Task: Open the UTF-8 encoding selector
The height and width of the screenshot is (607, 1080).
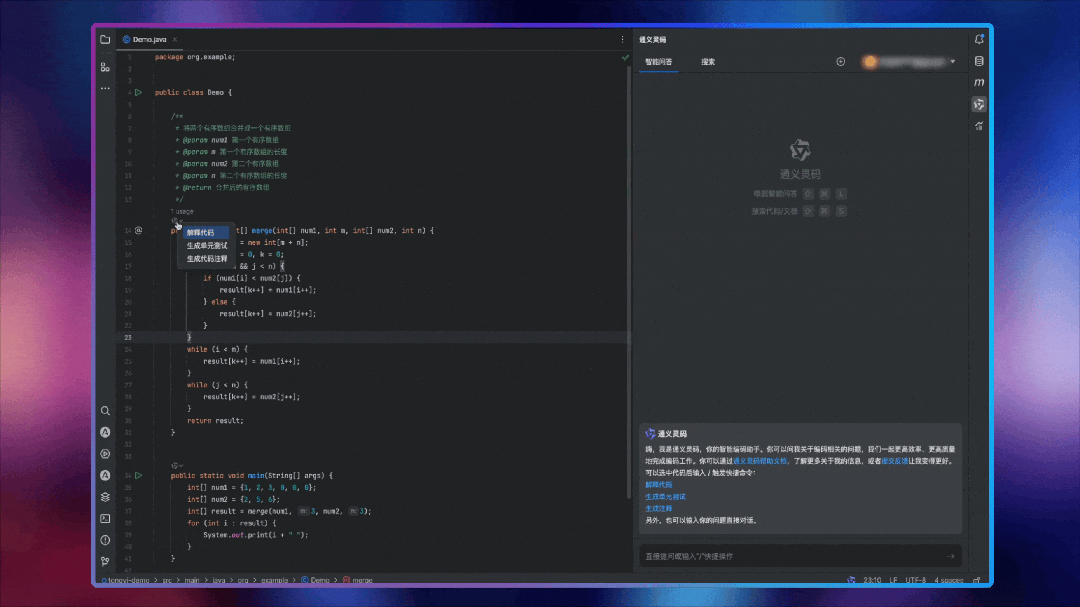Action: coord(916,580)
